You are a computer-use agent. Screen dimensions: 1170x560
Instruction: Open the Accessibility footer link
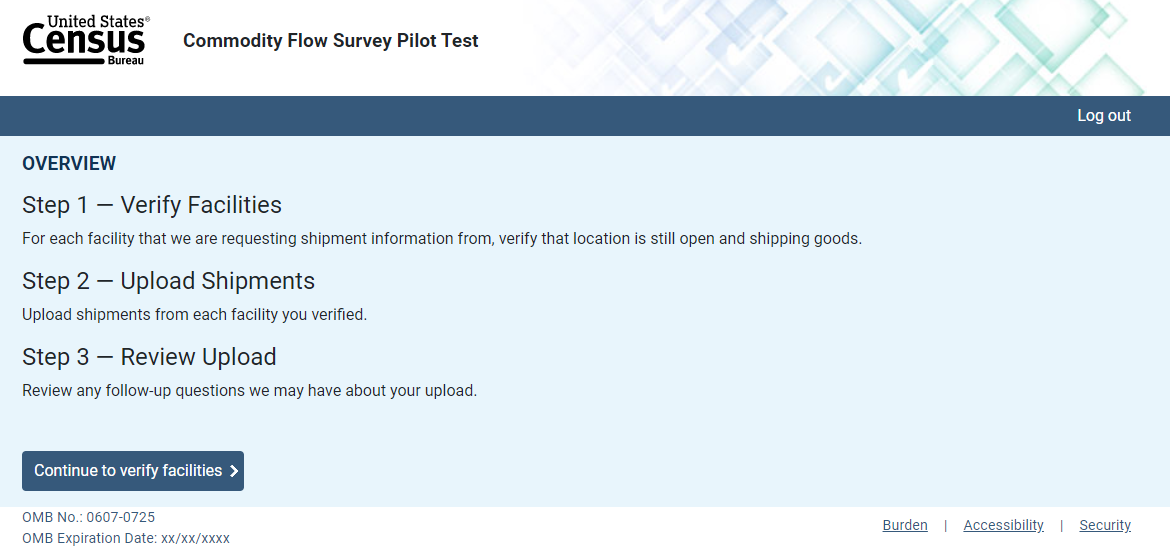[1003, 525]
